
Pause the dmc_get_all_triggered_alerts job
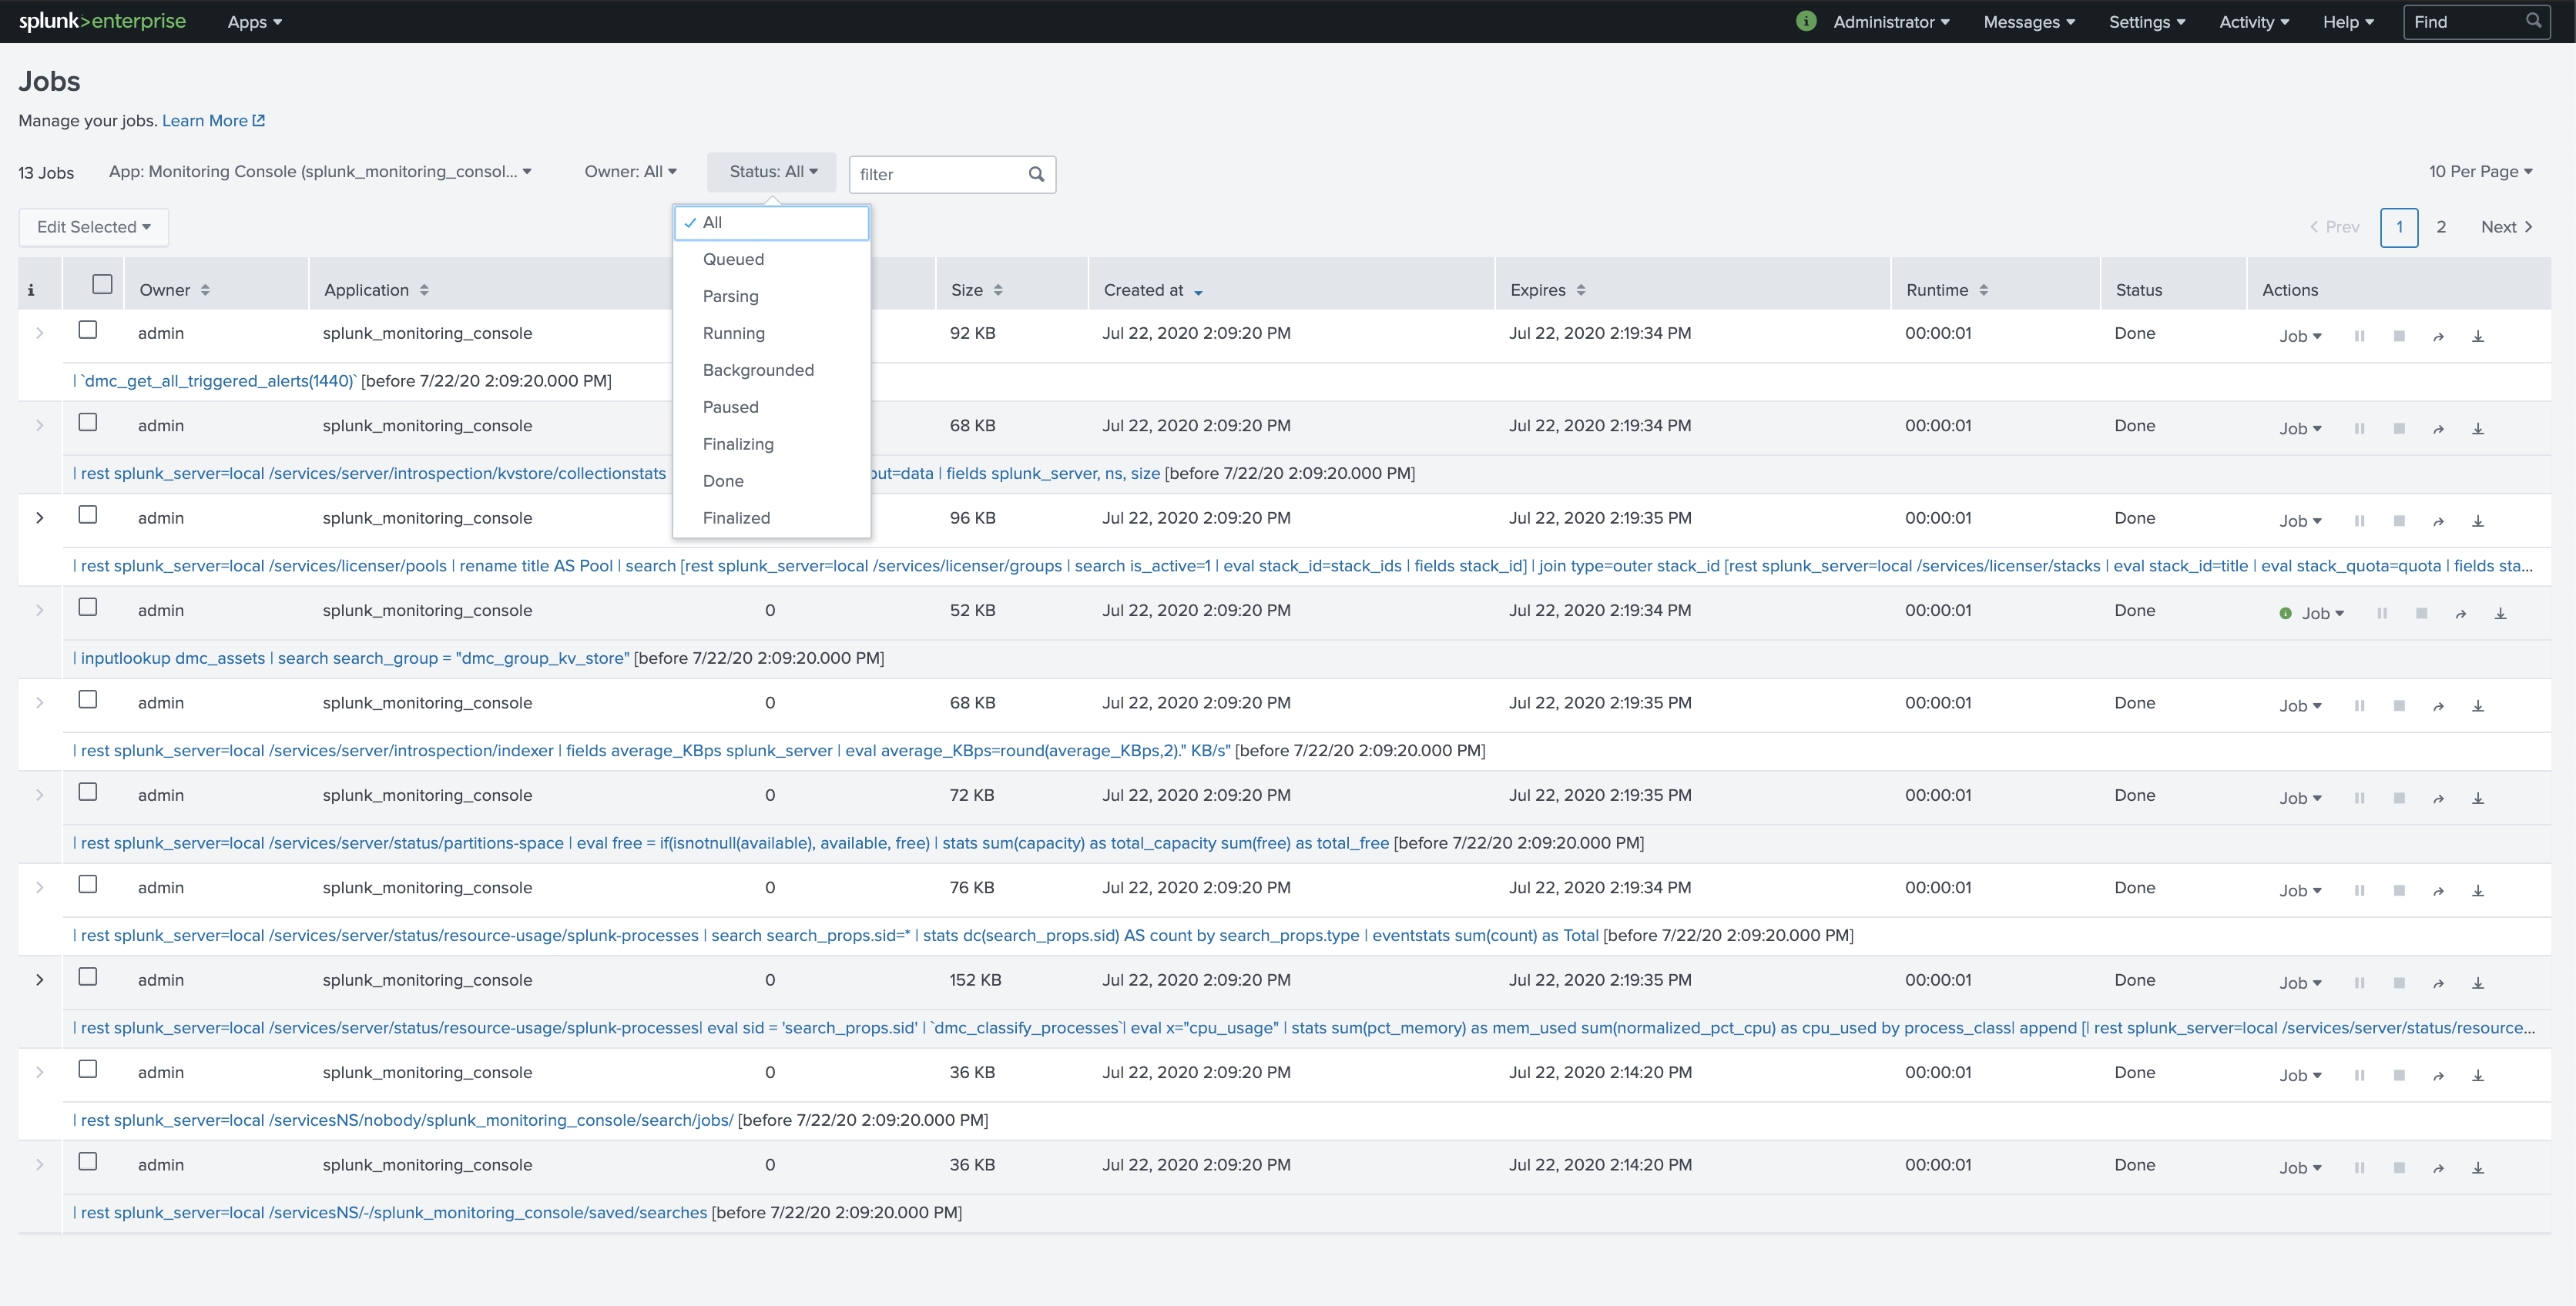[x=2359, y=335]
